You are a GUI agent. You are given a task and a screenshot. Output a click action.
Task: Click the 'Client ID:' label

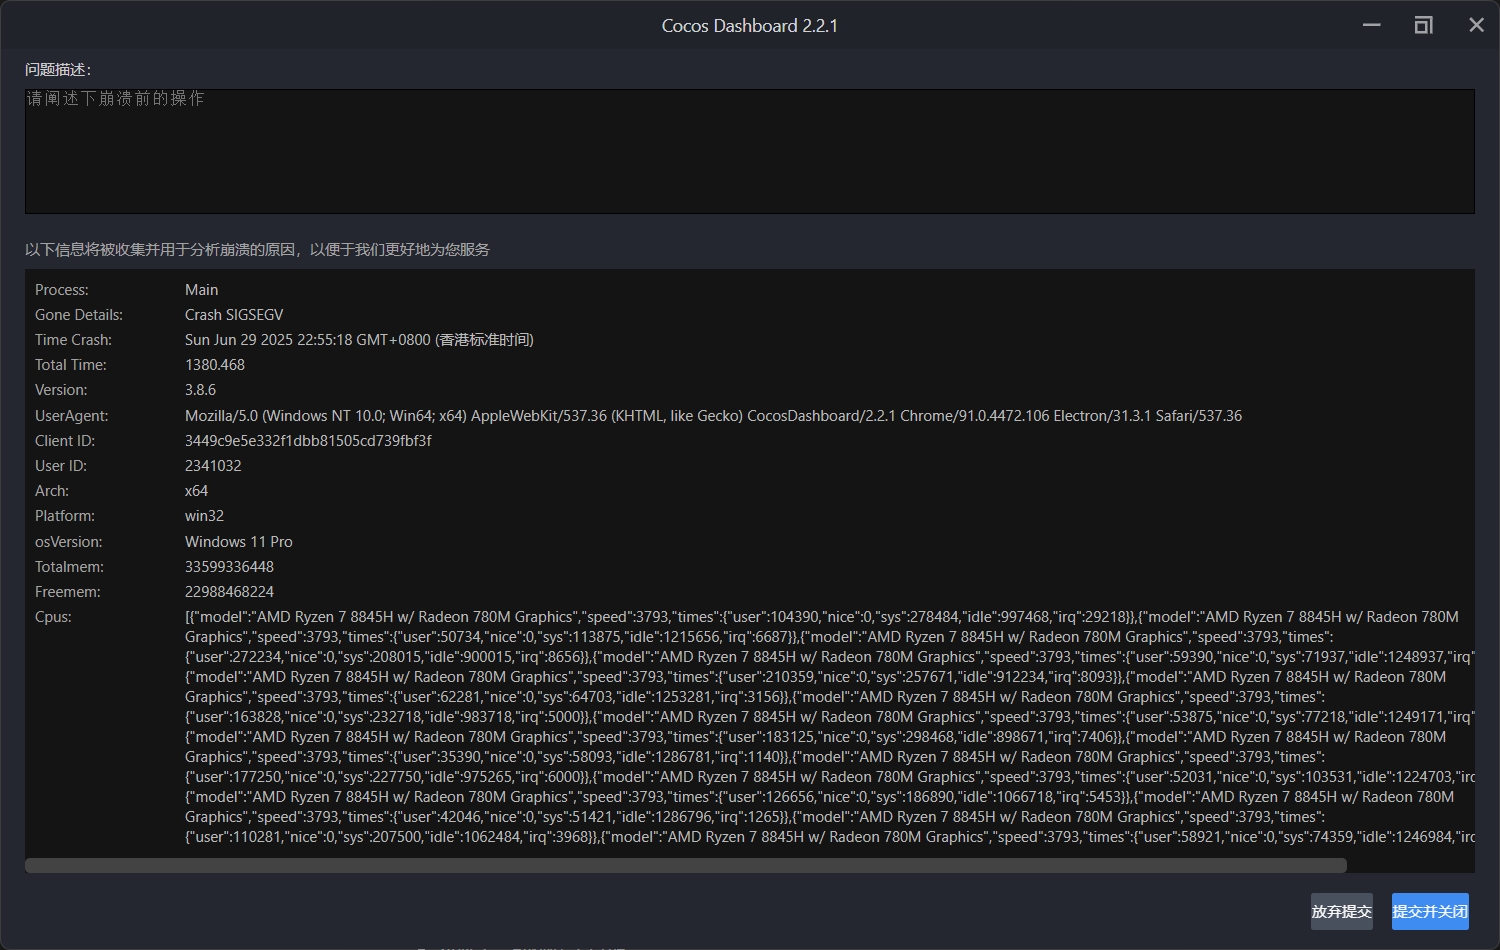tap(67, 441)
